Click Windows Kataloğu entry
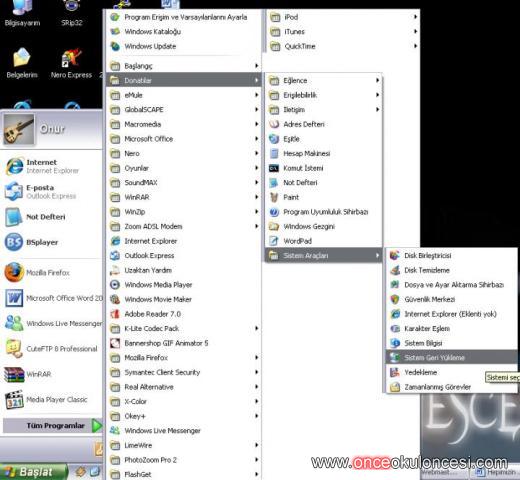520x480 pixels. coord(184,31)
